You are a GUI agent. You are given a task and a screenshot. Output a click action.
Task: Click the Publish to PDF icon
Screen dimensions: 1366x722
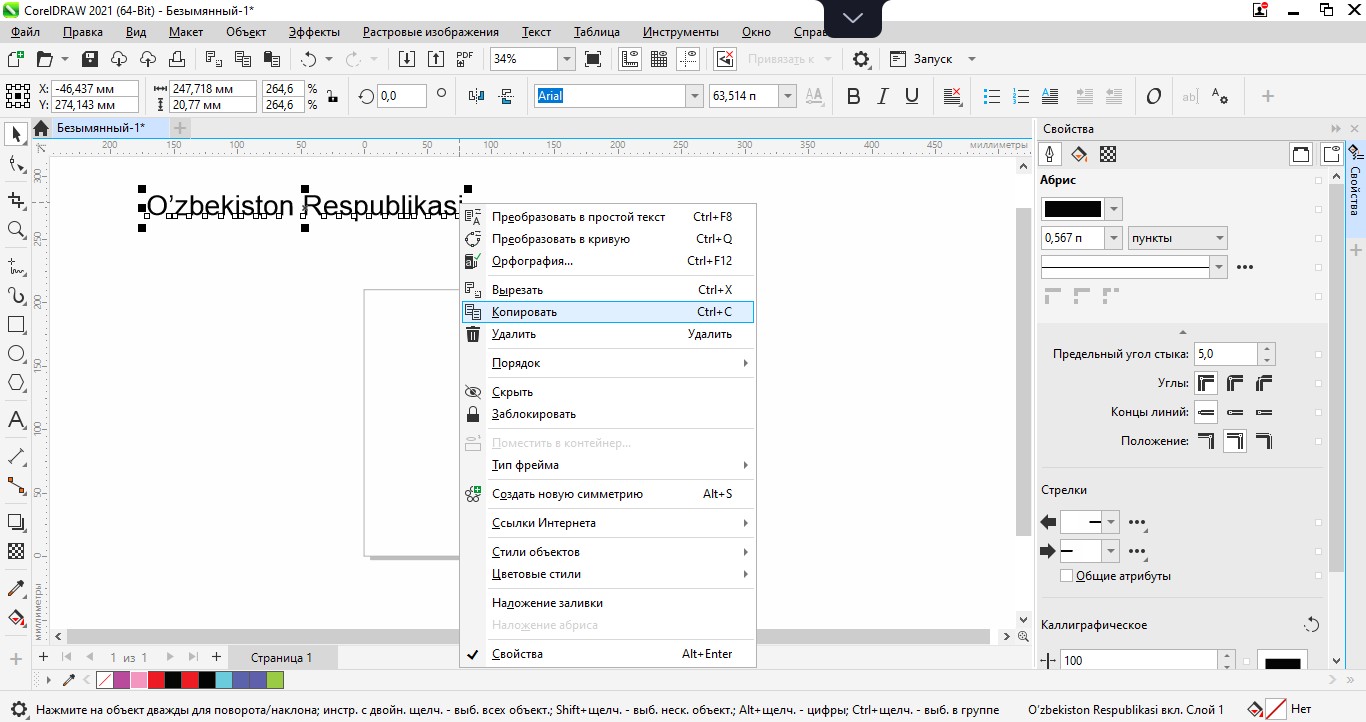(x=465, y=59)
